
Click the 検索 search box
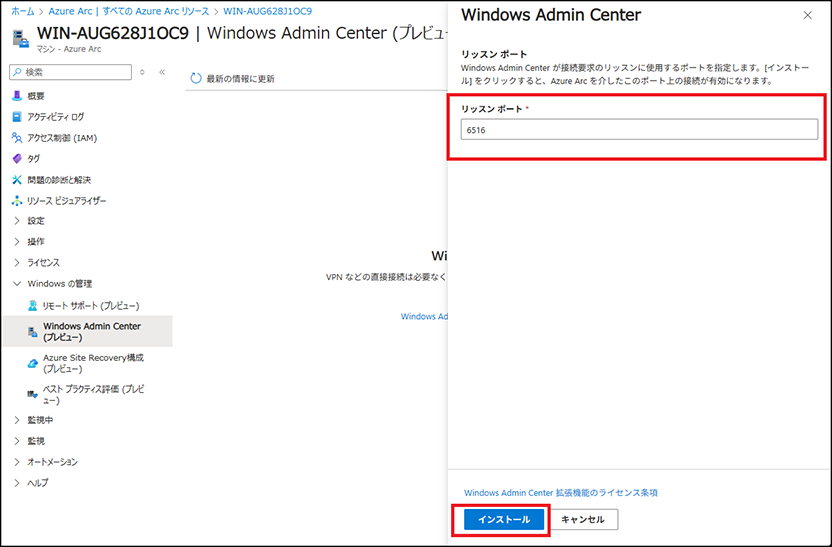click(x=71, y=72)
